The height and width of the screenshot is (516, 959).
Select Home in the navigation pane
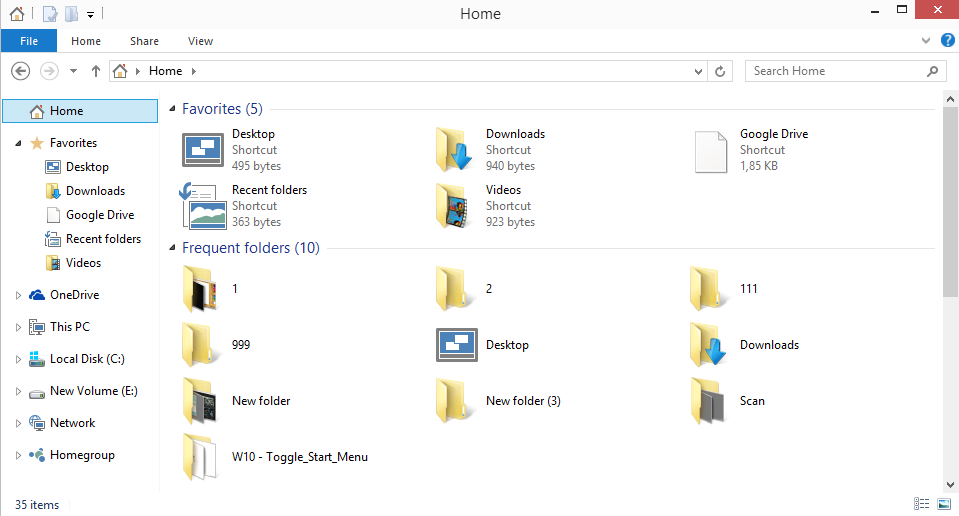click(80, 111)
